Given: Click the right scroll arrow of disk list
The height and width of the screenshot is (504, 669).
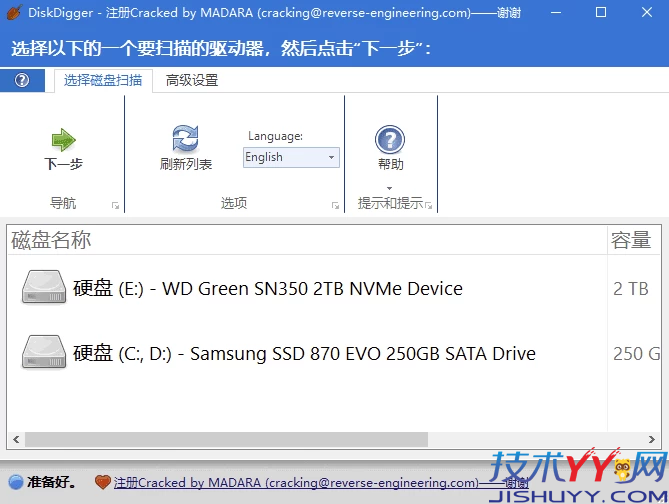Looking at the screenshot, I should coord(652,439).
